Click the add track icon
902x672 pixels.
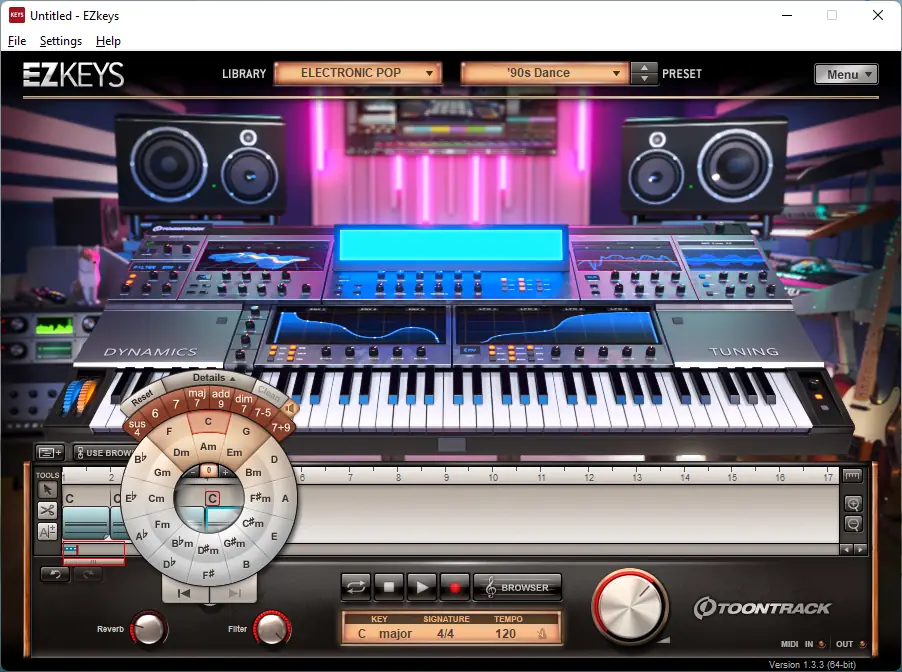(49, 453)
